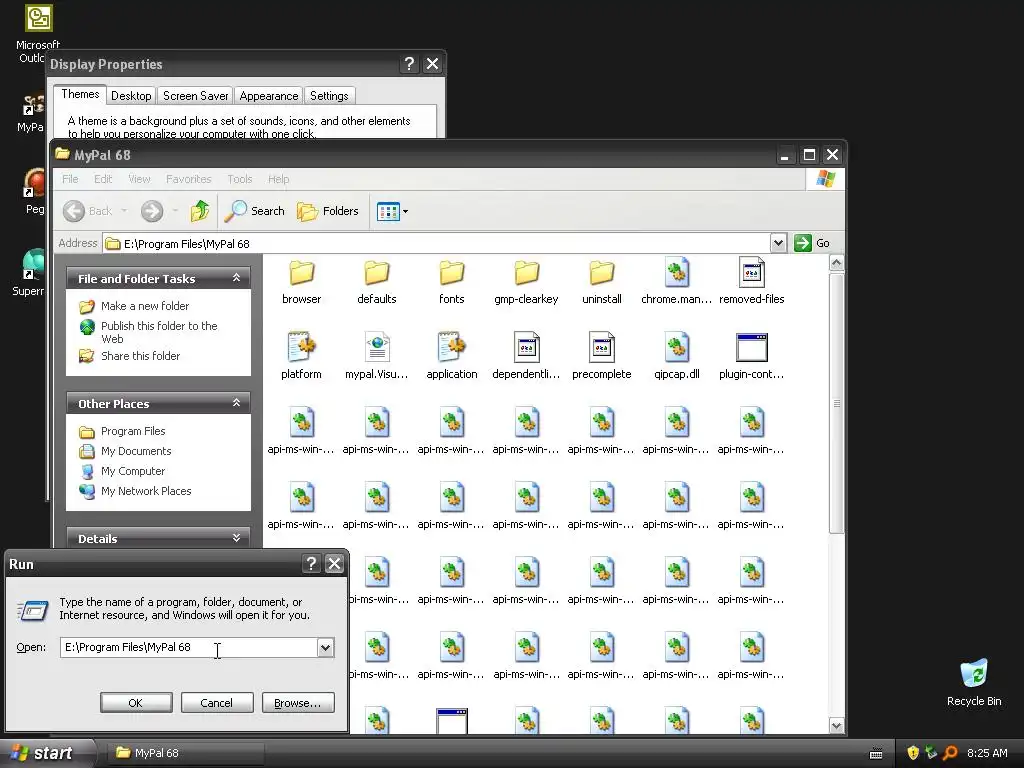The width and height of the screenshot is (1024, 768).
Task: Click the safely remove hardware tray icon
Action: (931, 753)
